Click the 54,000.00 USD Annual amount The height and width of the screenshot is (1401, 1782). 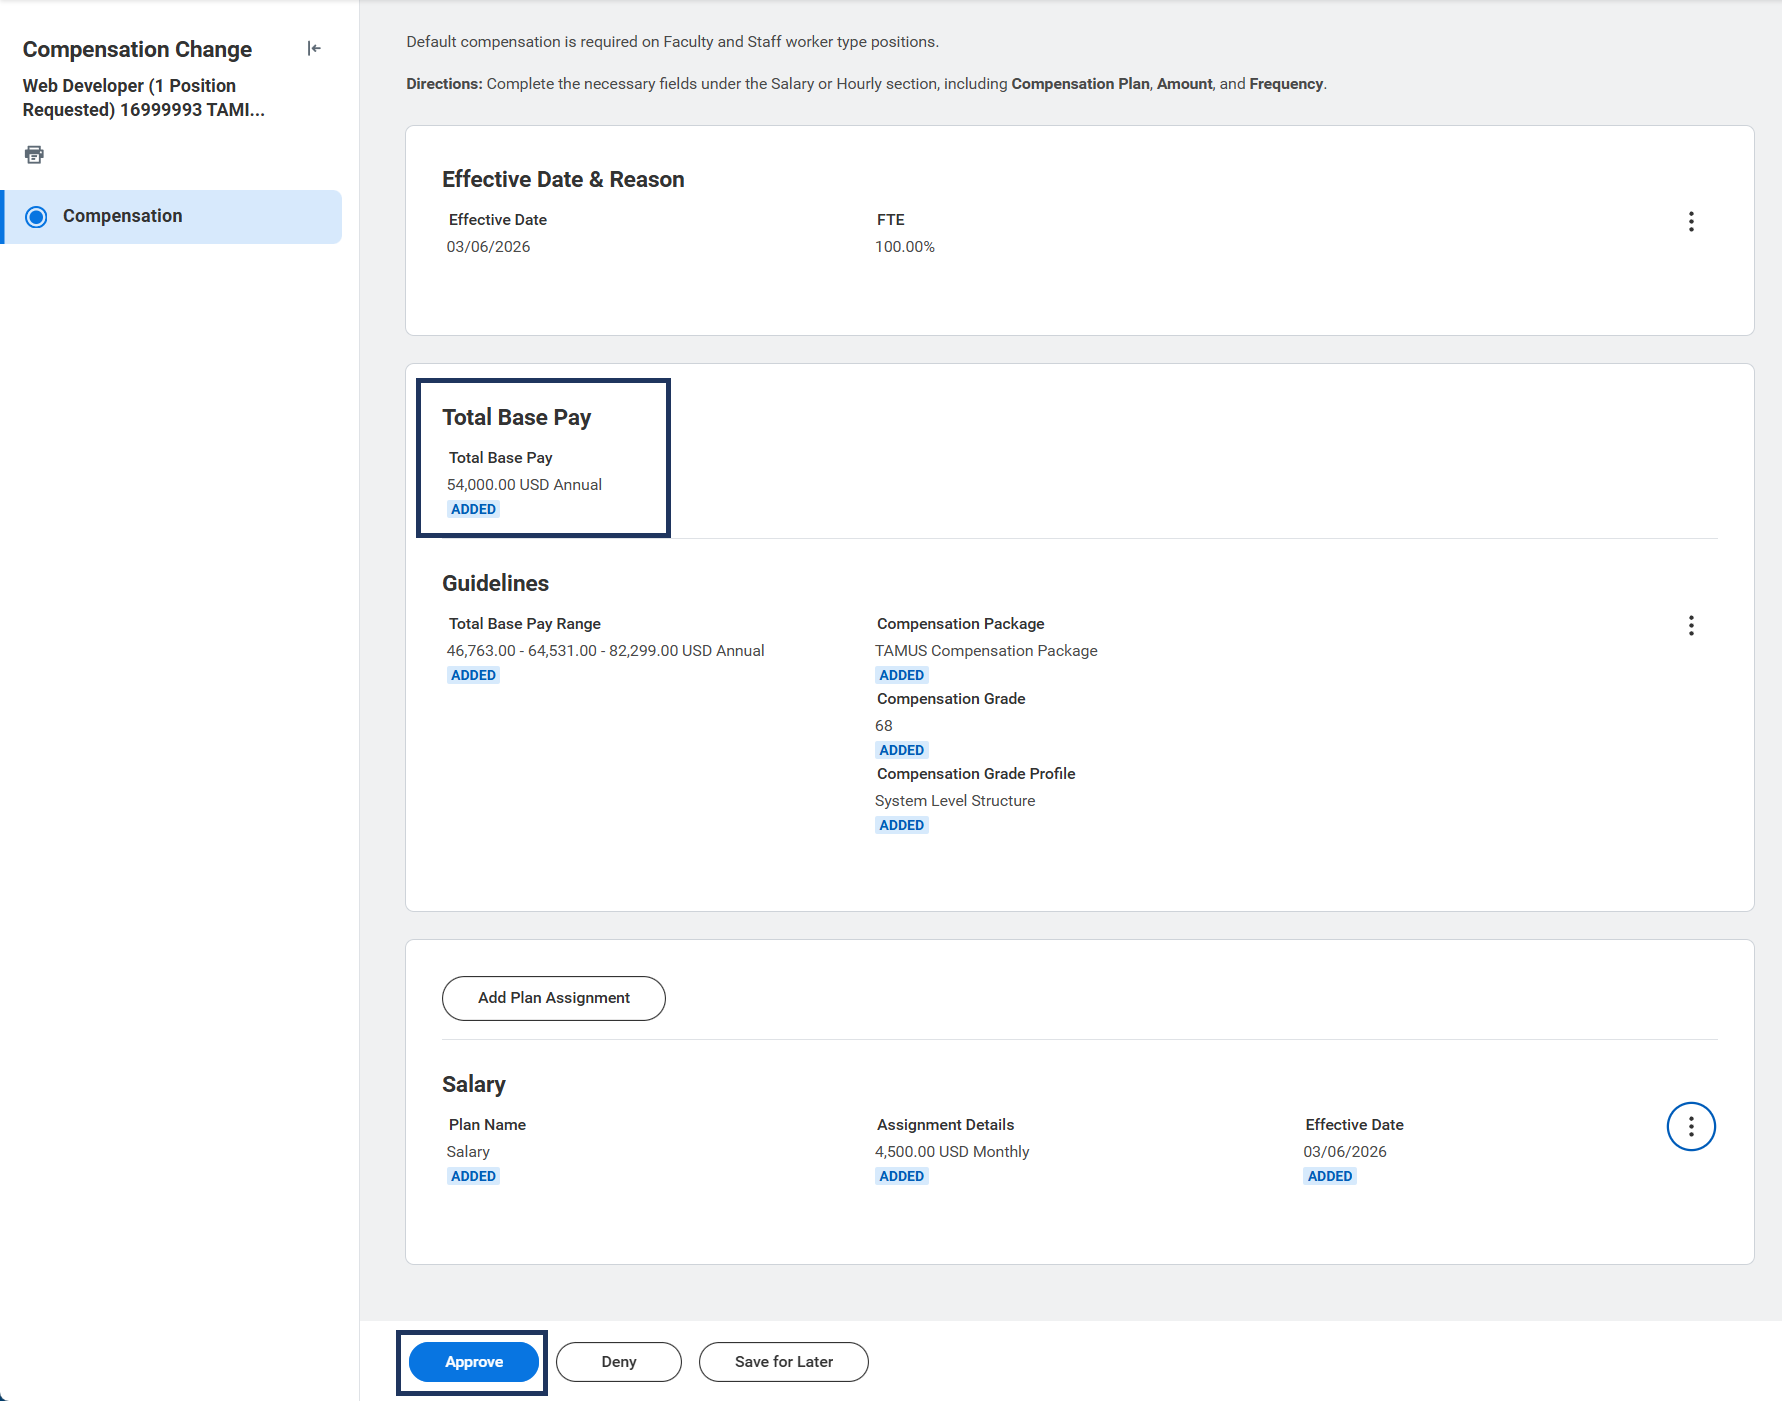click(524, 485)
